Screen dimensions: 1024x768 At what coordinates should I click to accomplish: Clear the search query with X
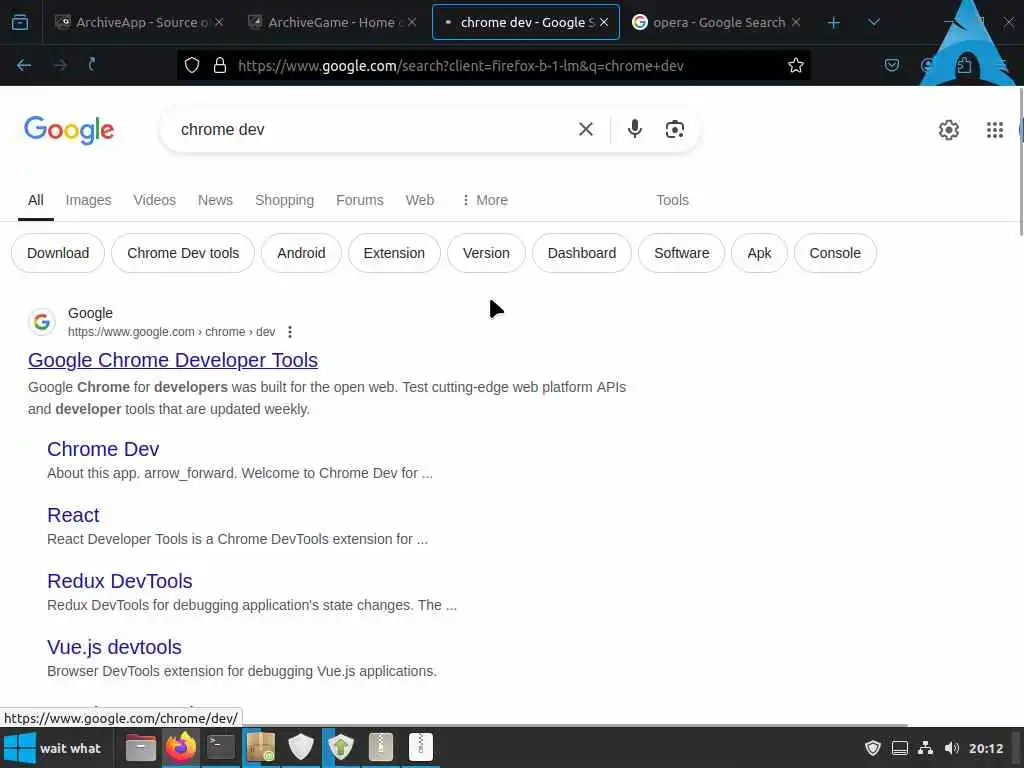(586, 129)
